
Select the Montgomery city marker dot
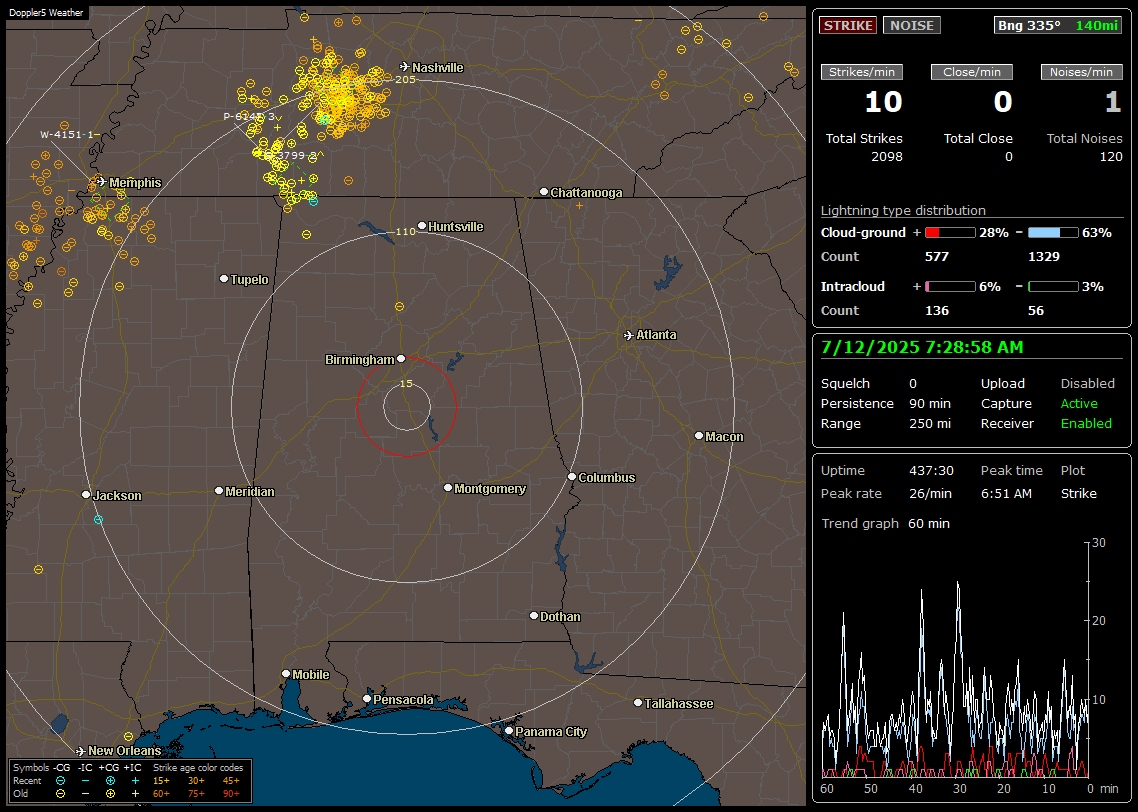click(448, 488)
